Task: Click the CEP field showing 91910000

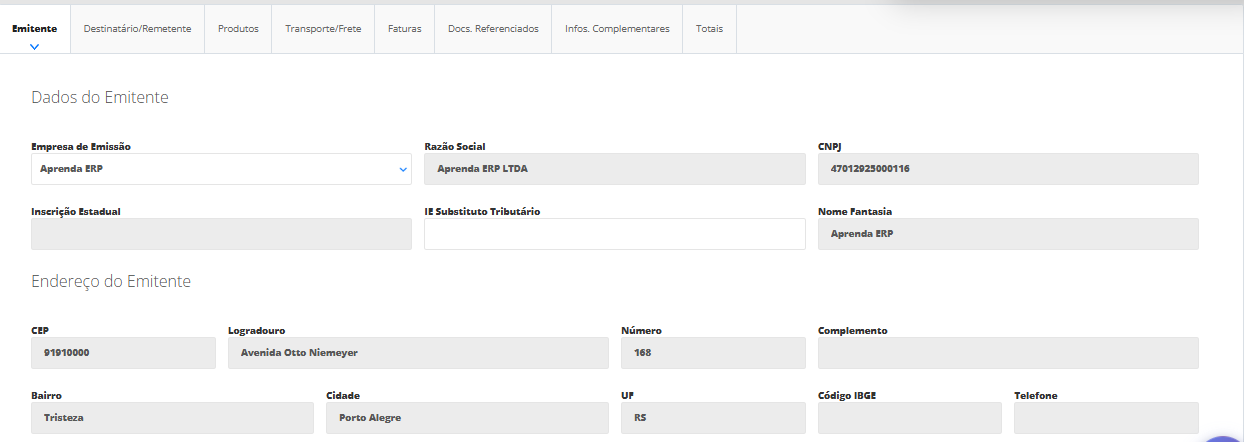Action: (x=123, y=353)
